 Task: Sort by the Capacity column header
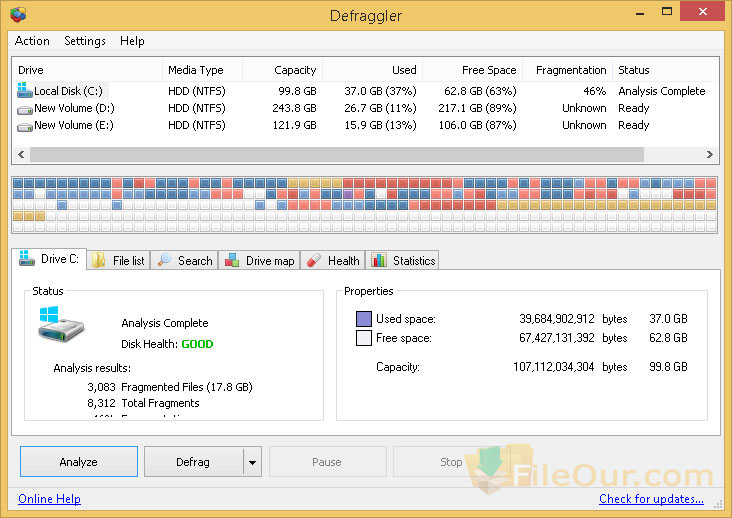pos(282,70)
